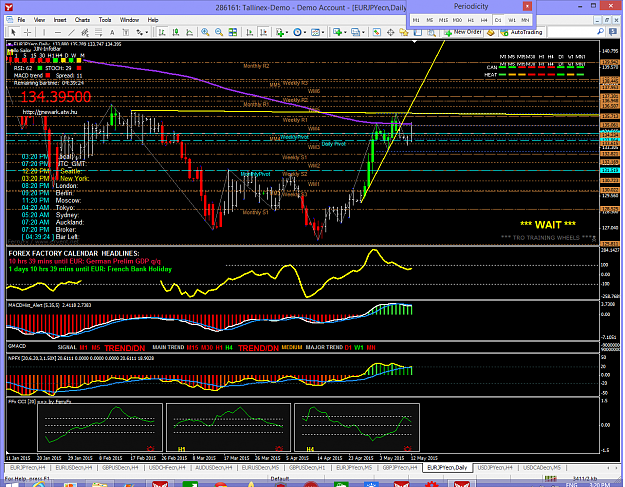This screenshot has height=487, width=625.
Task: Draw a horizontal line on chart
Action: pos(58,32)
